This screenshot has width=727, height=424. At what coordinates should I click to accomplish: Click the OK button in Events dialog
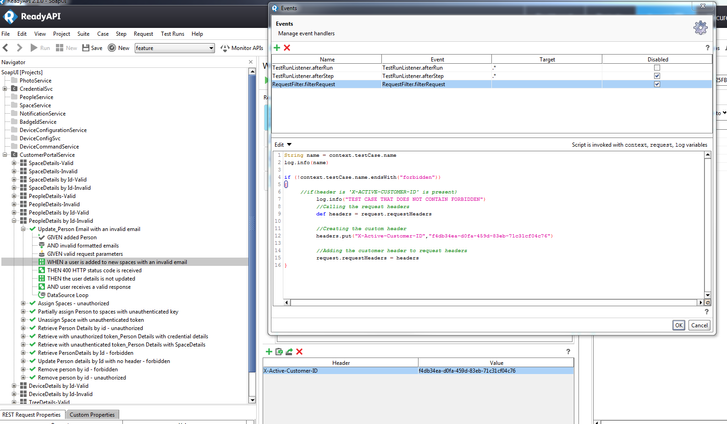(x=678, y=325)
